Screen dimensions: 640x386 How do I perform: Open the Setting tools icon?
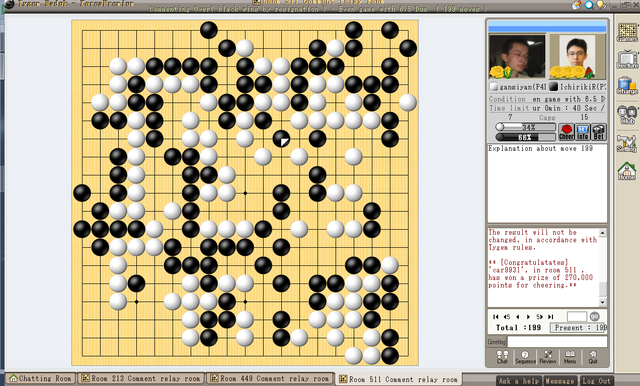click(627, 143)
